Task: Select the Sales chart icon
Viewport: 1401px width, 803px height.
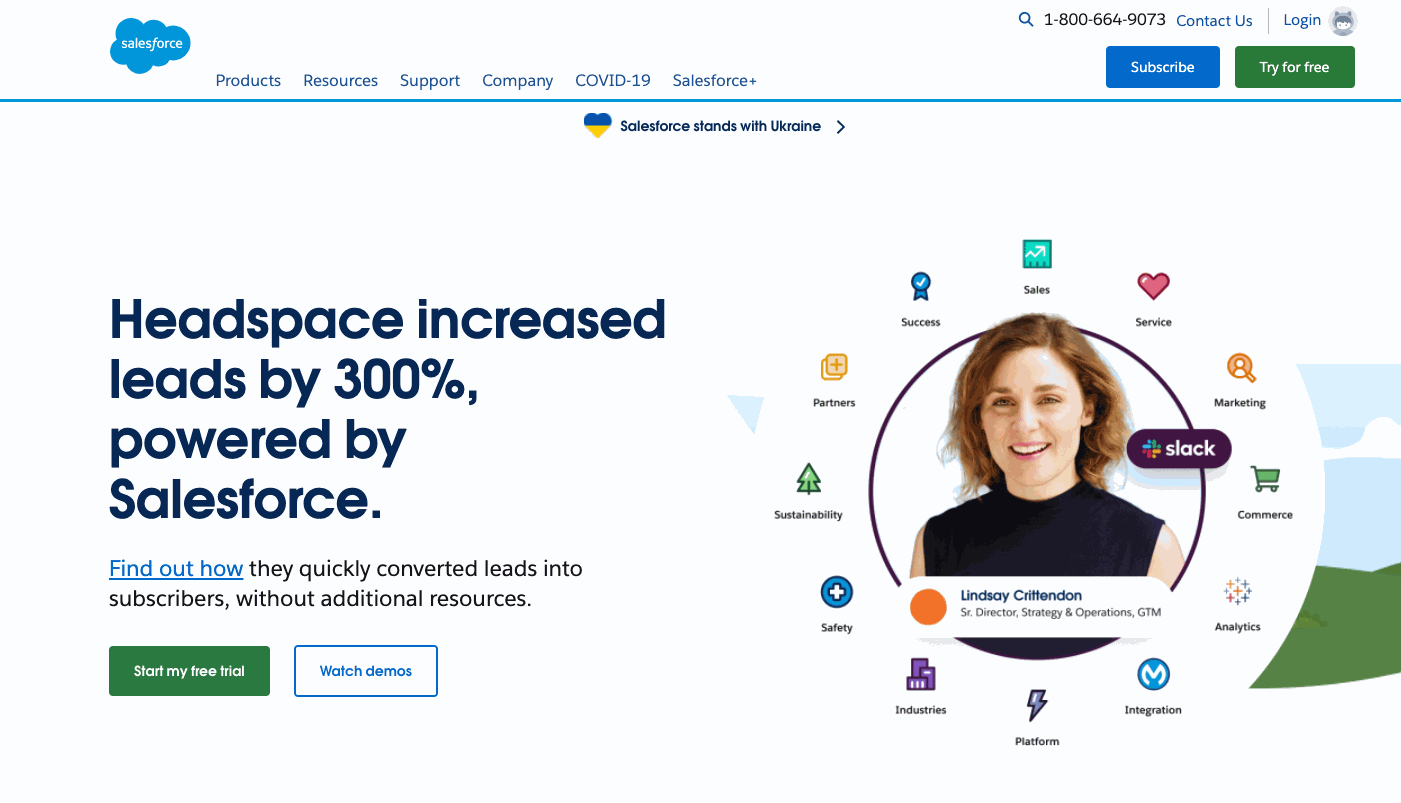Action: click(x=1037, y=254)
